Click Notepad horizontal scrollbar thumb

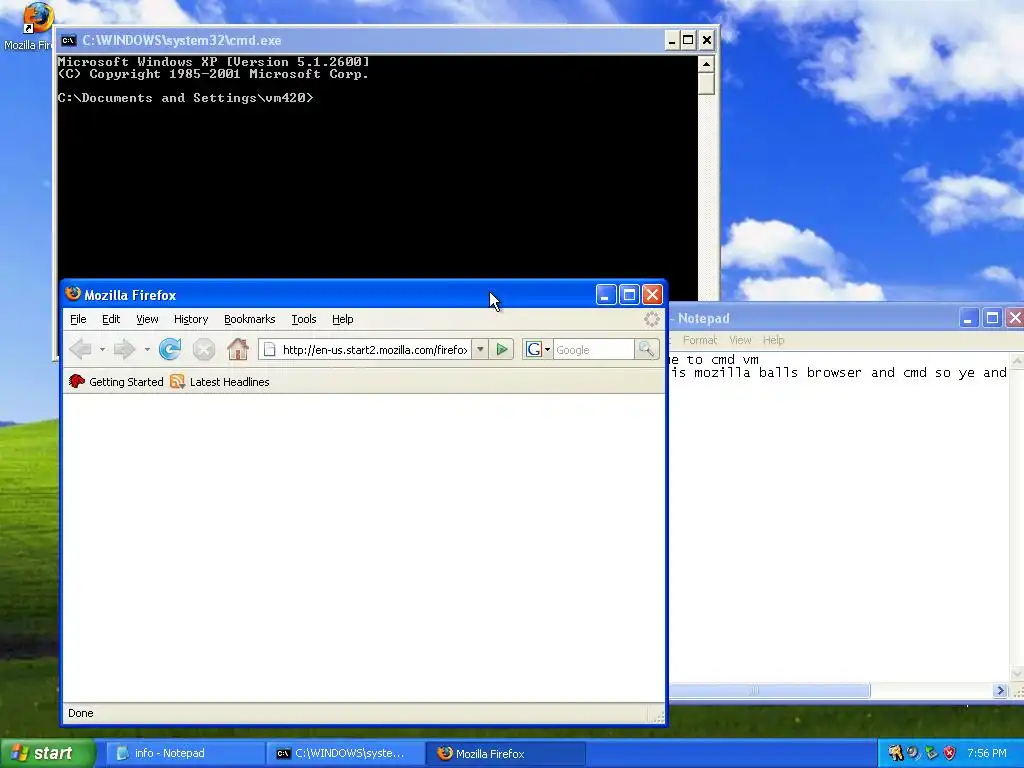click(770, 690)
